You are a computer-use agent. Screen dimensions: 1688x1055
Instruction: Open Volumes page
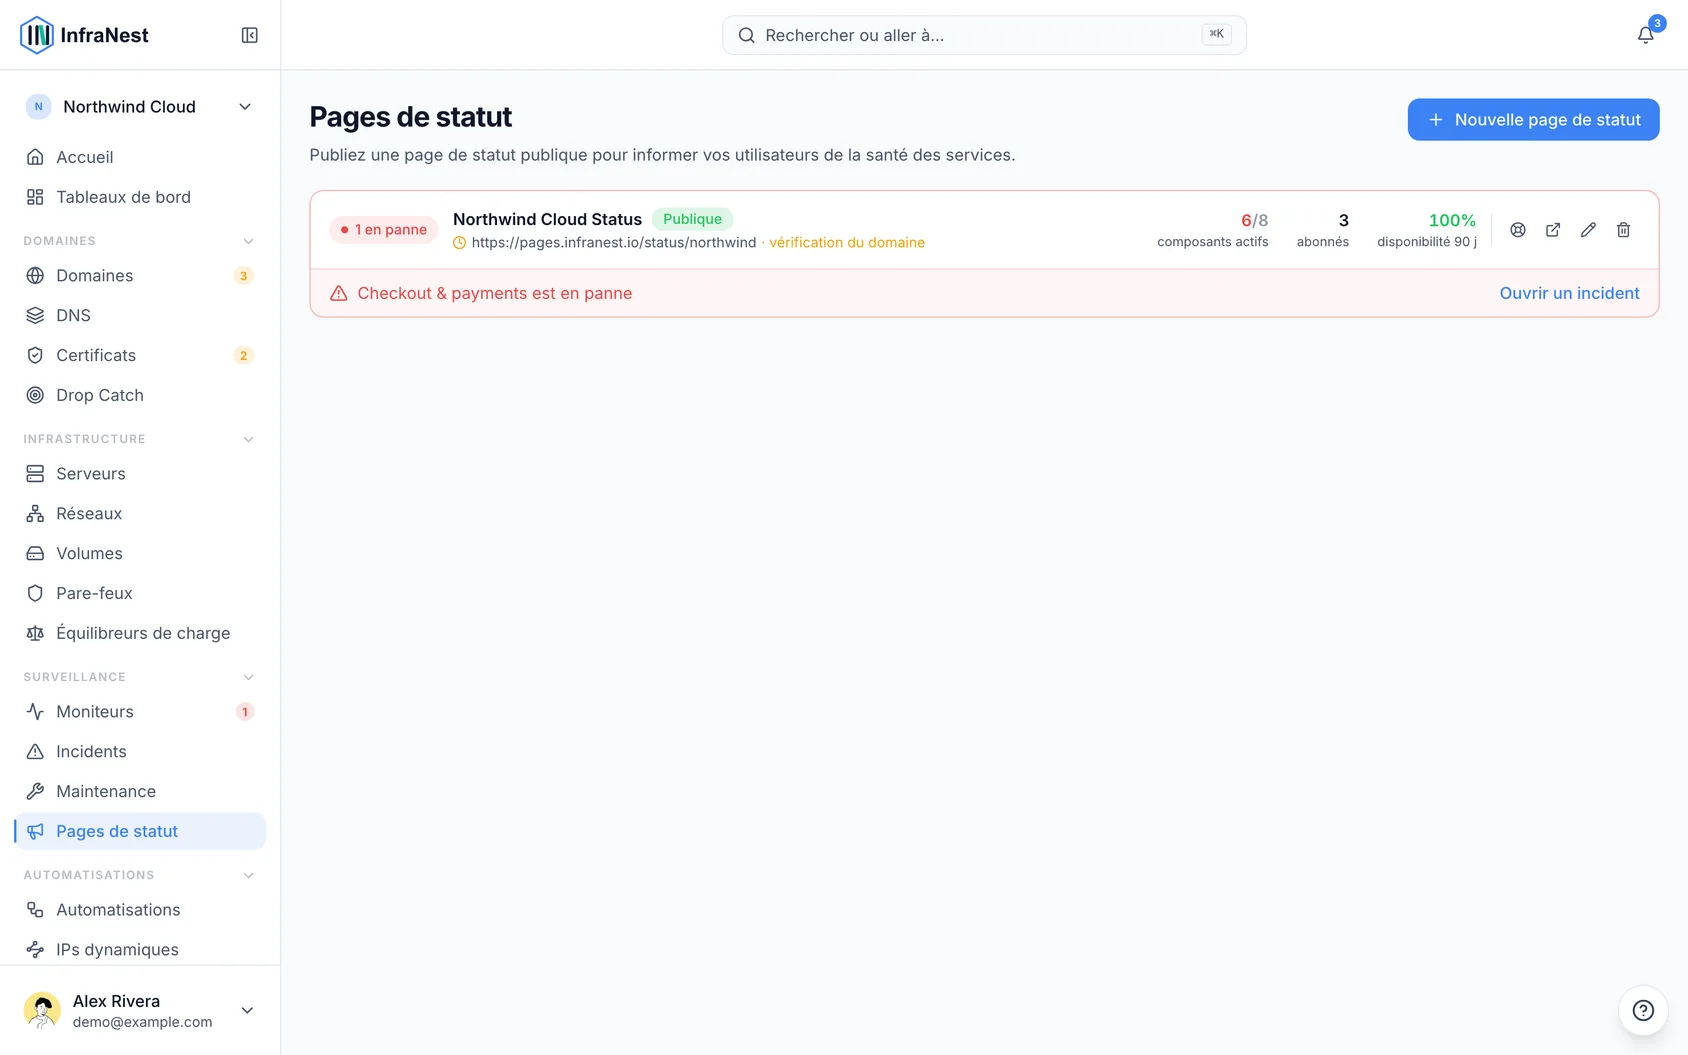pyautogui.click(x=140, y=553)
